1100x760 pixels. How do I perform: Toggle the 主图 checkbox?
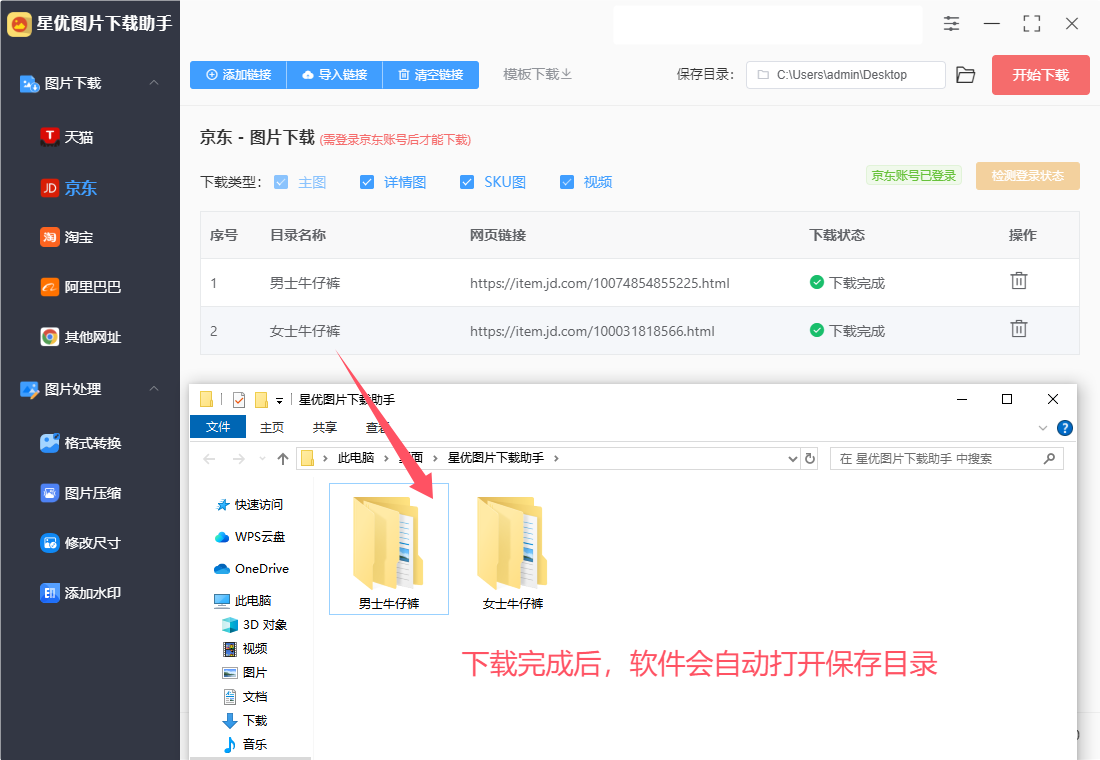click(x=281, y=182)
